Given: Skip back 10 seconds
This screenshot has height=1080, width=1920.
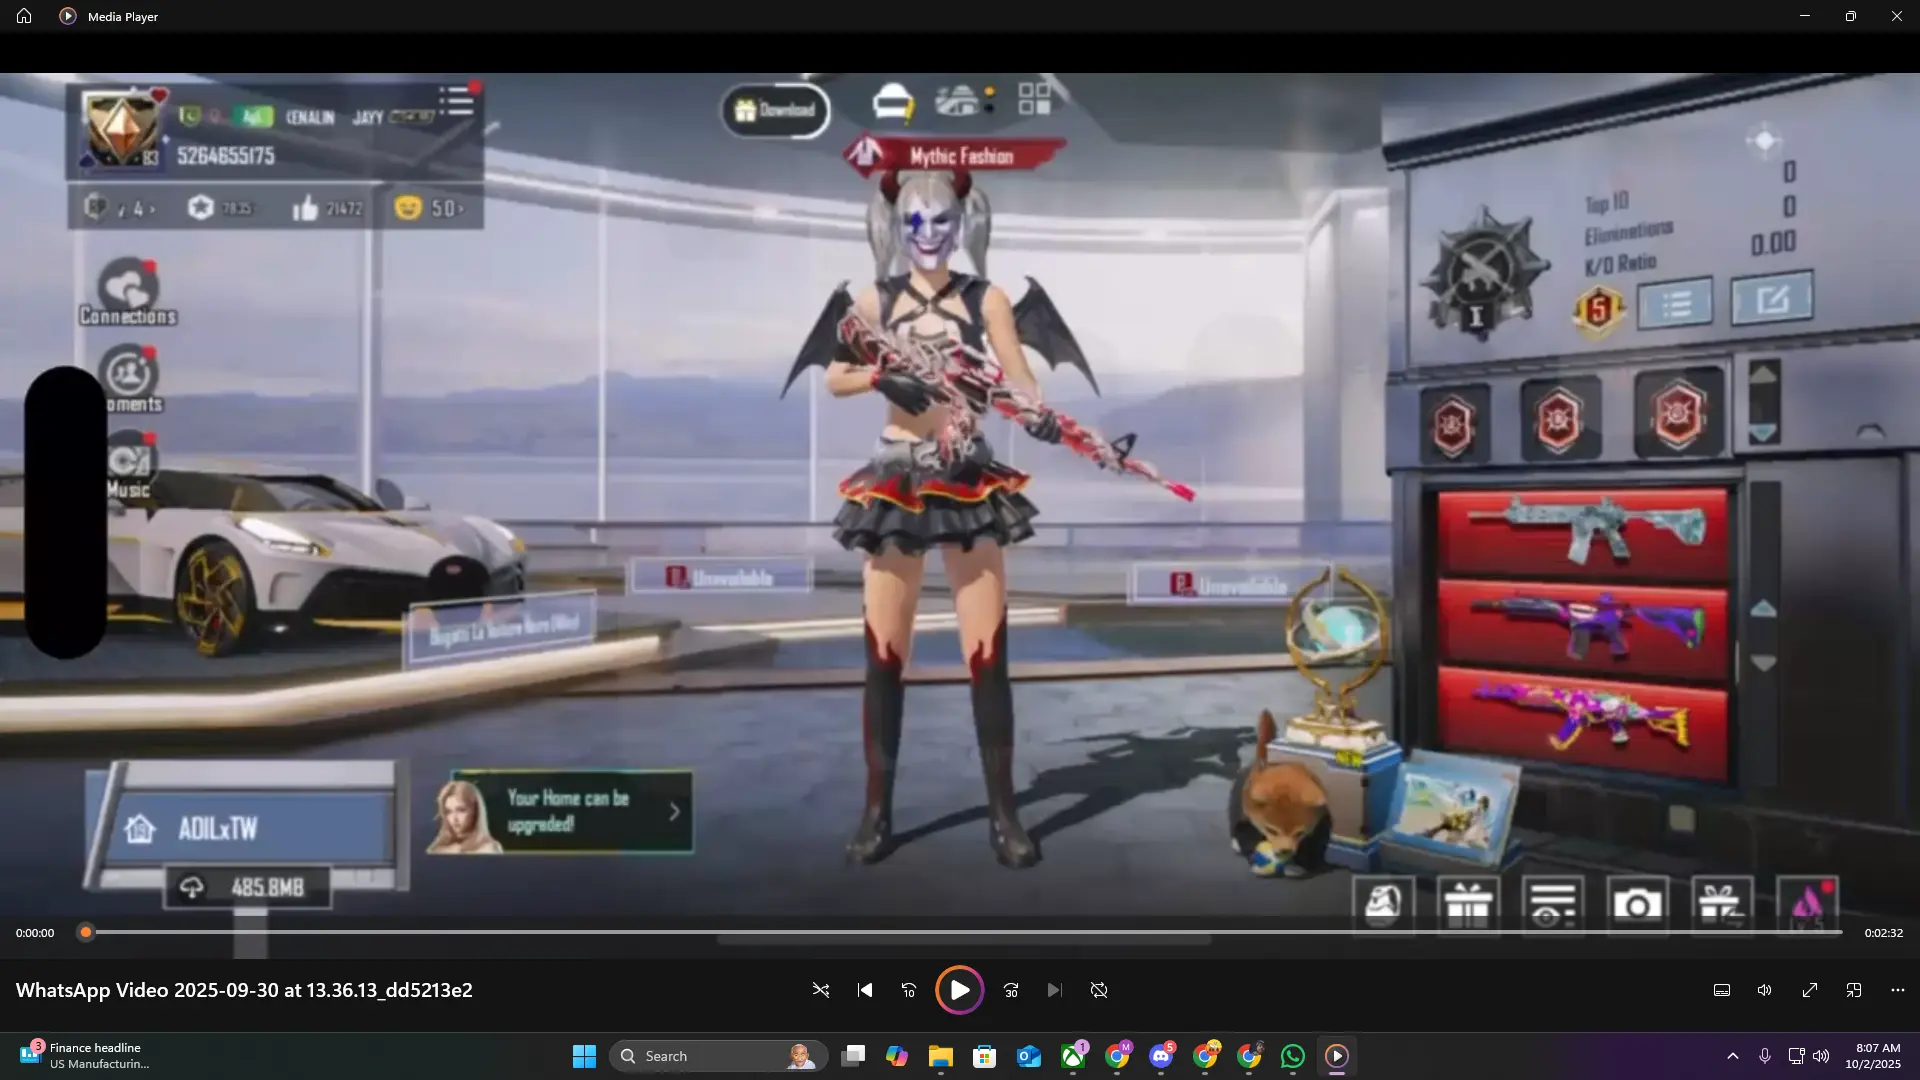Looking at the screenshot, I should click(909, 990).
